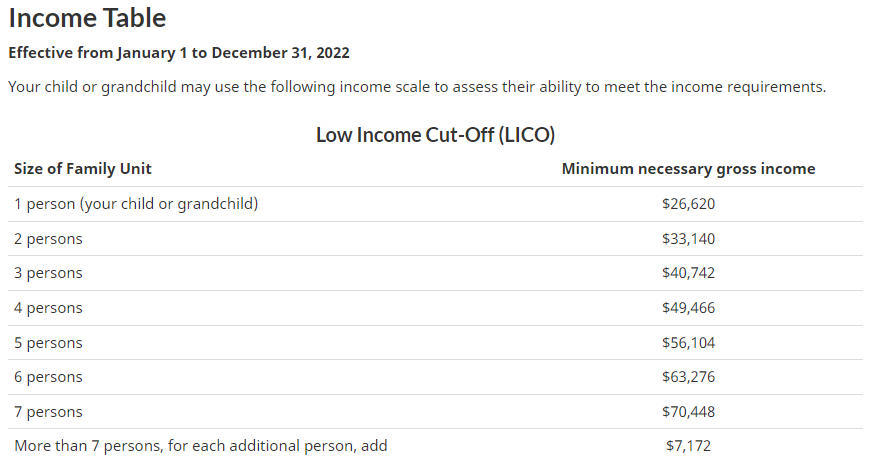Image resolution: width=869 pixels, height=468 pixels.
Task: Select the 4 persons row label
Action: [x=48, y=308]
